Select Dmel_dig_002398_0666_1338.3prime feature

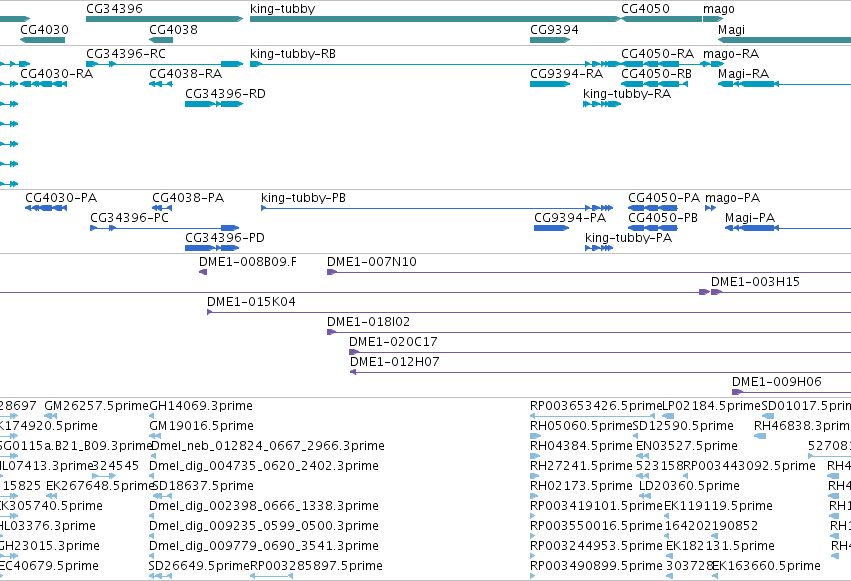coord(151,516)
